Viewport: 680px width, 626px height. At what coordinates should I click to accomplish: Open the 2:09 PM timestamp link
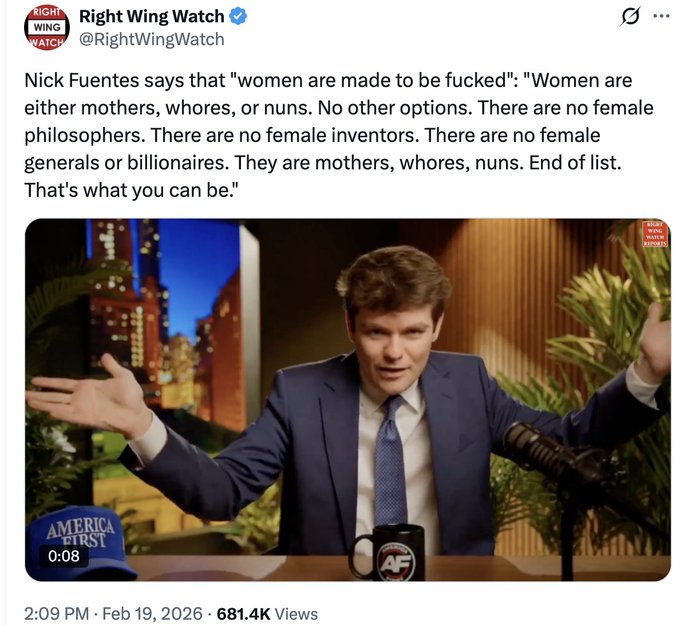click(56, 614)
